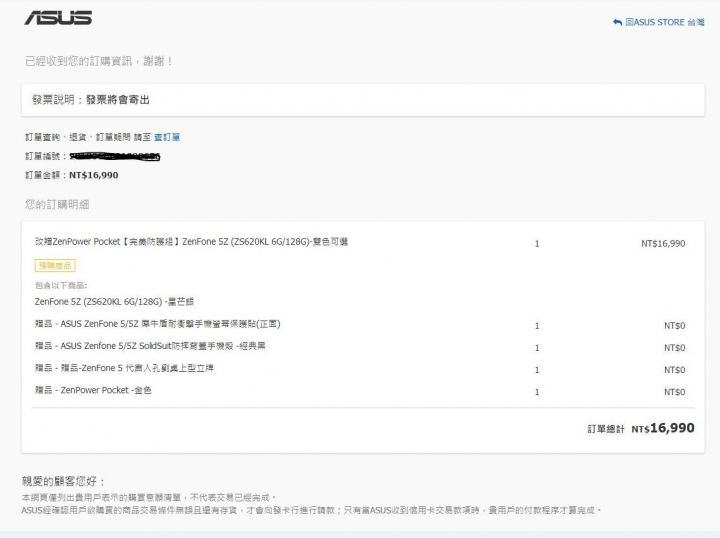Click the 訂單總計 order total NT$16,990
This screenshot has height=538, width=720.
click(641, 428)
